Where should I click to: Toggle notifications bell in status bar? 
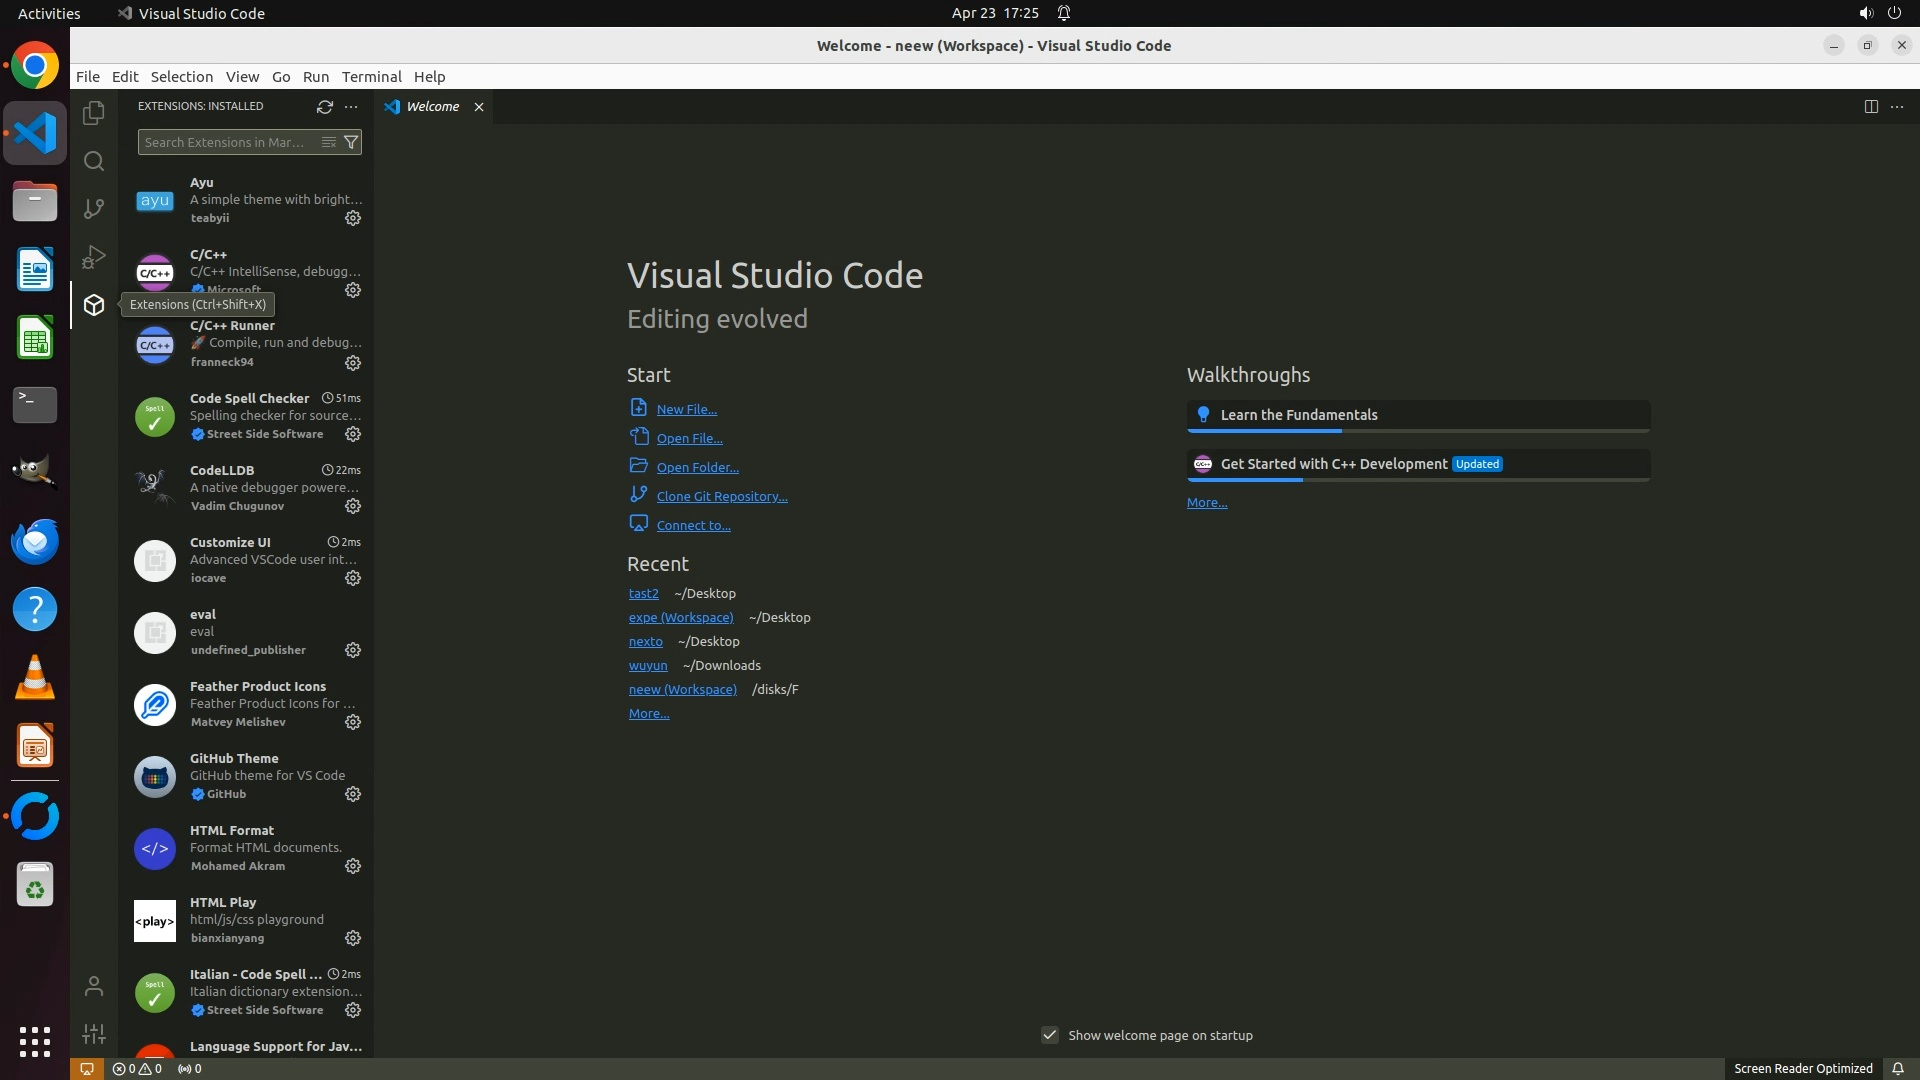pos(1897,1068)
